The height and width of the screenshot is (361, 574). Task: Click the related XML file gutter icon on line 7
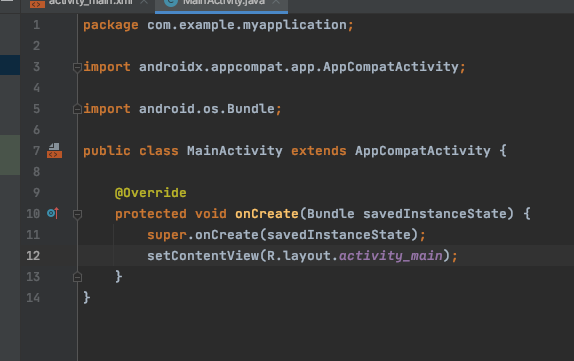coord(55,150)
